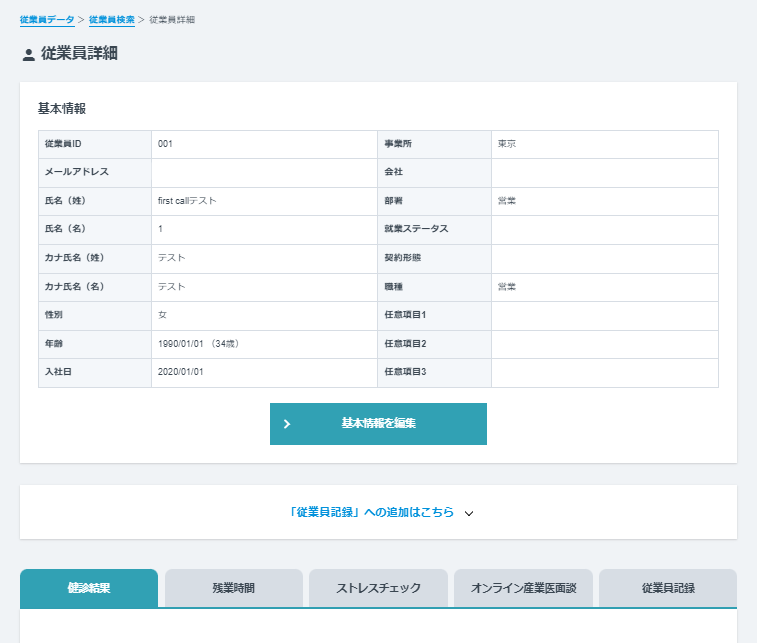The height and width of the screenshot is (643, 757).
Task: Click the 年齢 value showing 34歳
Action: point(198,344)
